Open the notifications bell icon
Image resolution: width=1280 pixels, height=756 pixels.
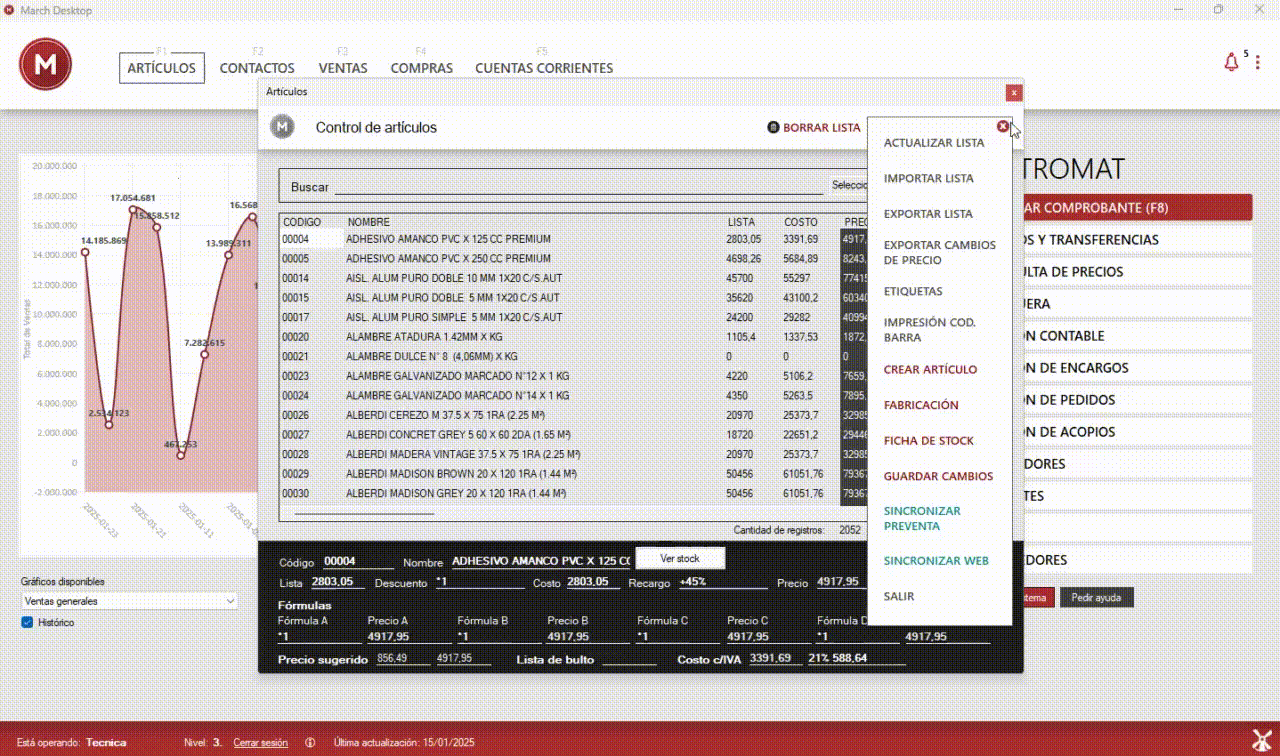pyautogui.click(x=1231, y=62)
